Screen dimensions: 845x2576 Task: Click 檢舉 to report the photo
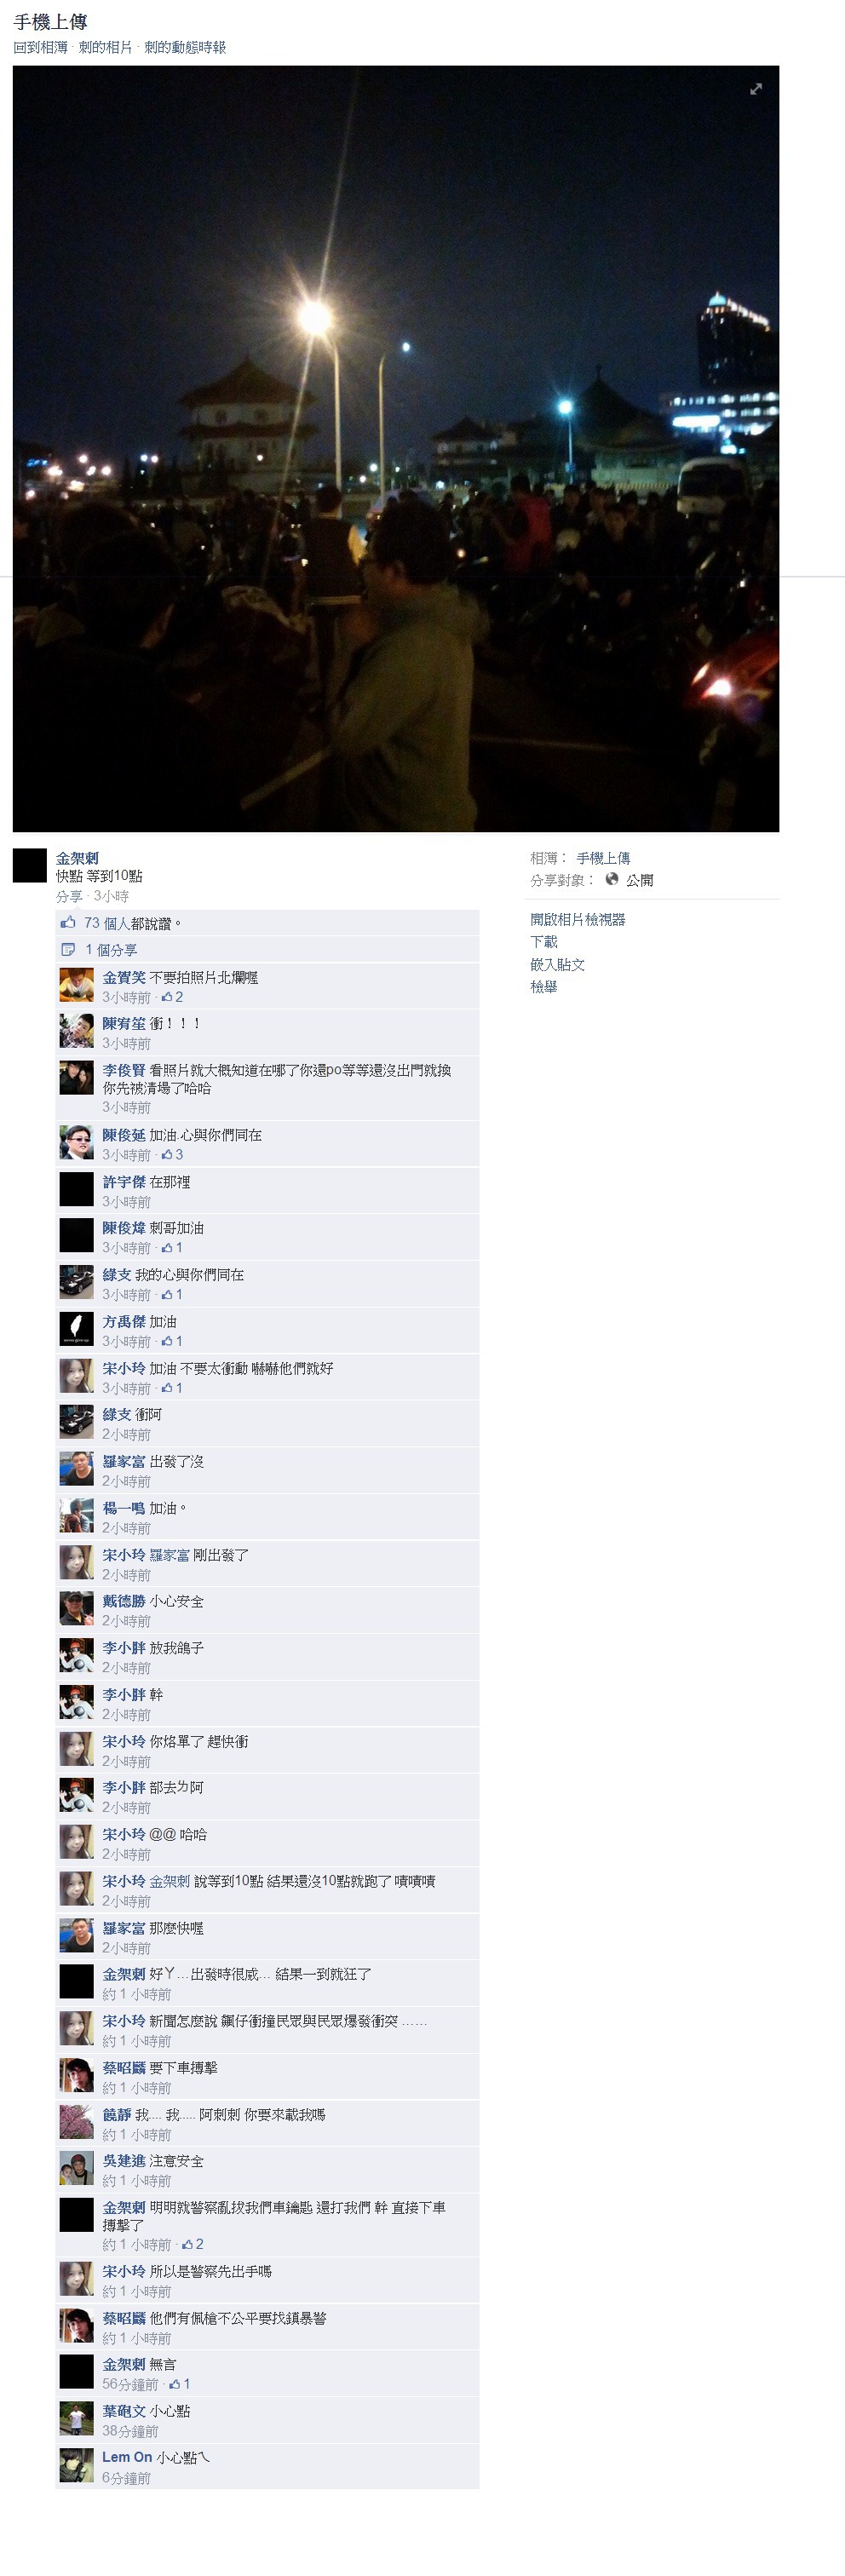pos(544,986)
